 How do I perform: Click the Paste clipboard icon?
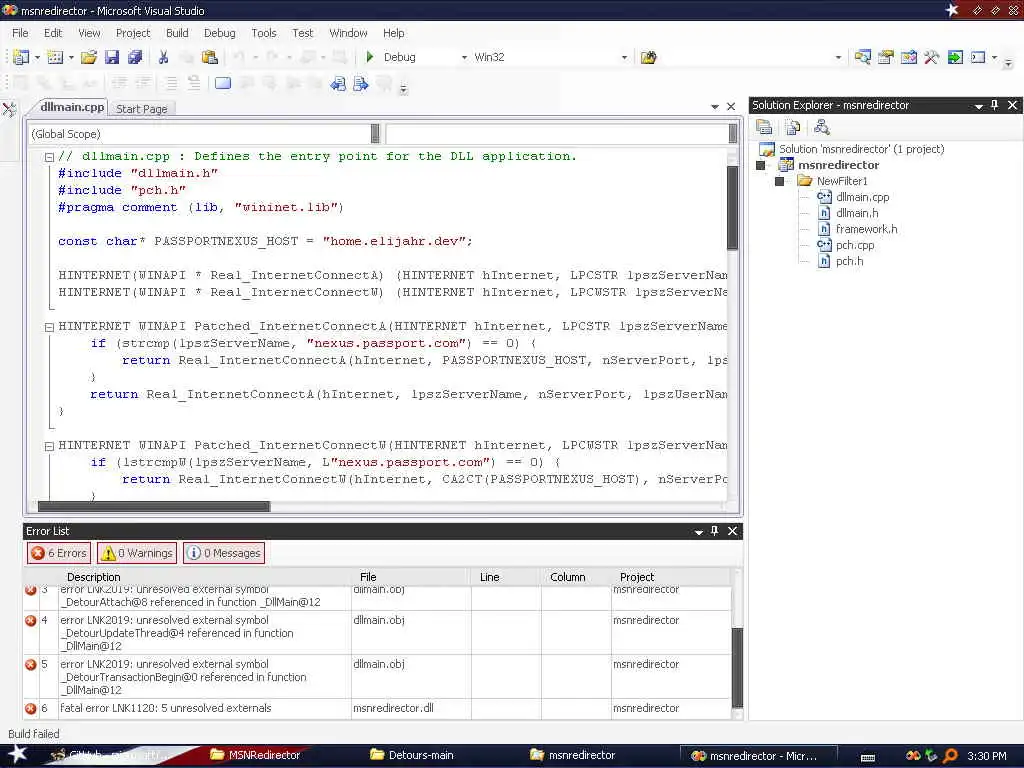click(x=210, y=57)
